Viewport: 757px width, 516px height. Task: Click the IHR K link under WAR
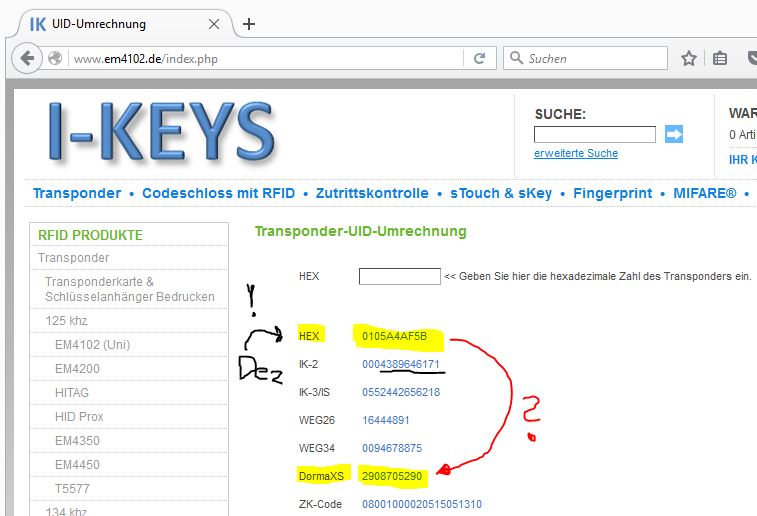(x=743, y=160)
